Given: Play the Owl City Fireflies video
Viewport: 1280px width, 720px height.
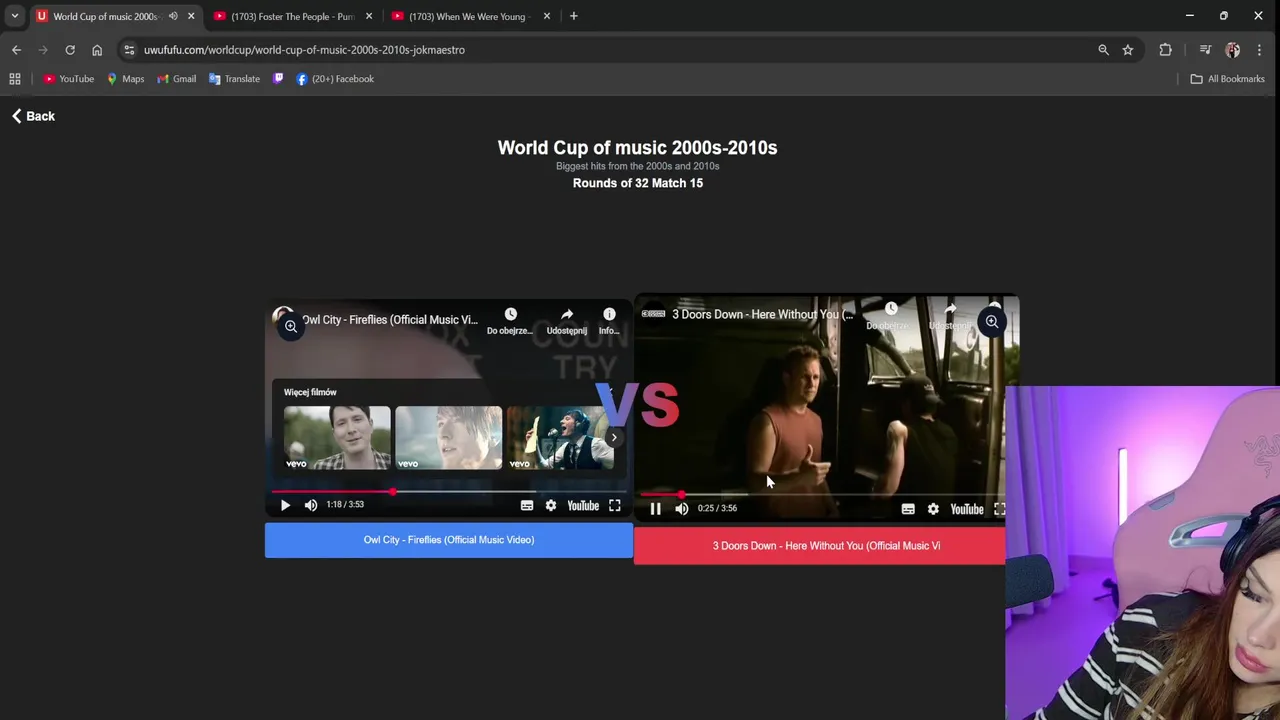Looking at the screenshot, I should (x=285, y=505).
